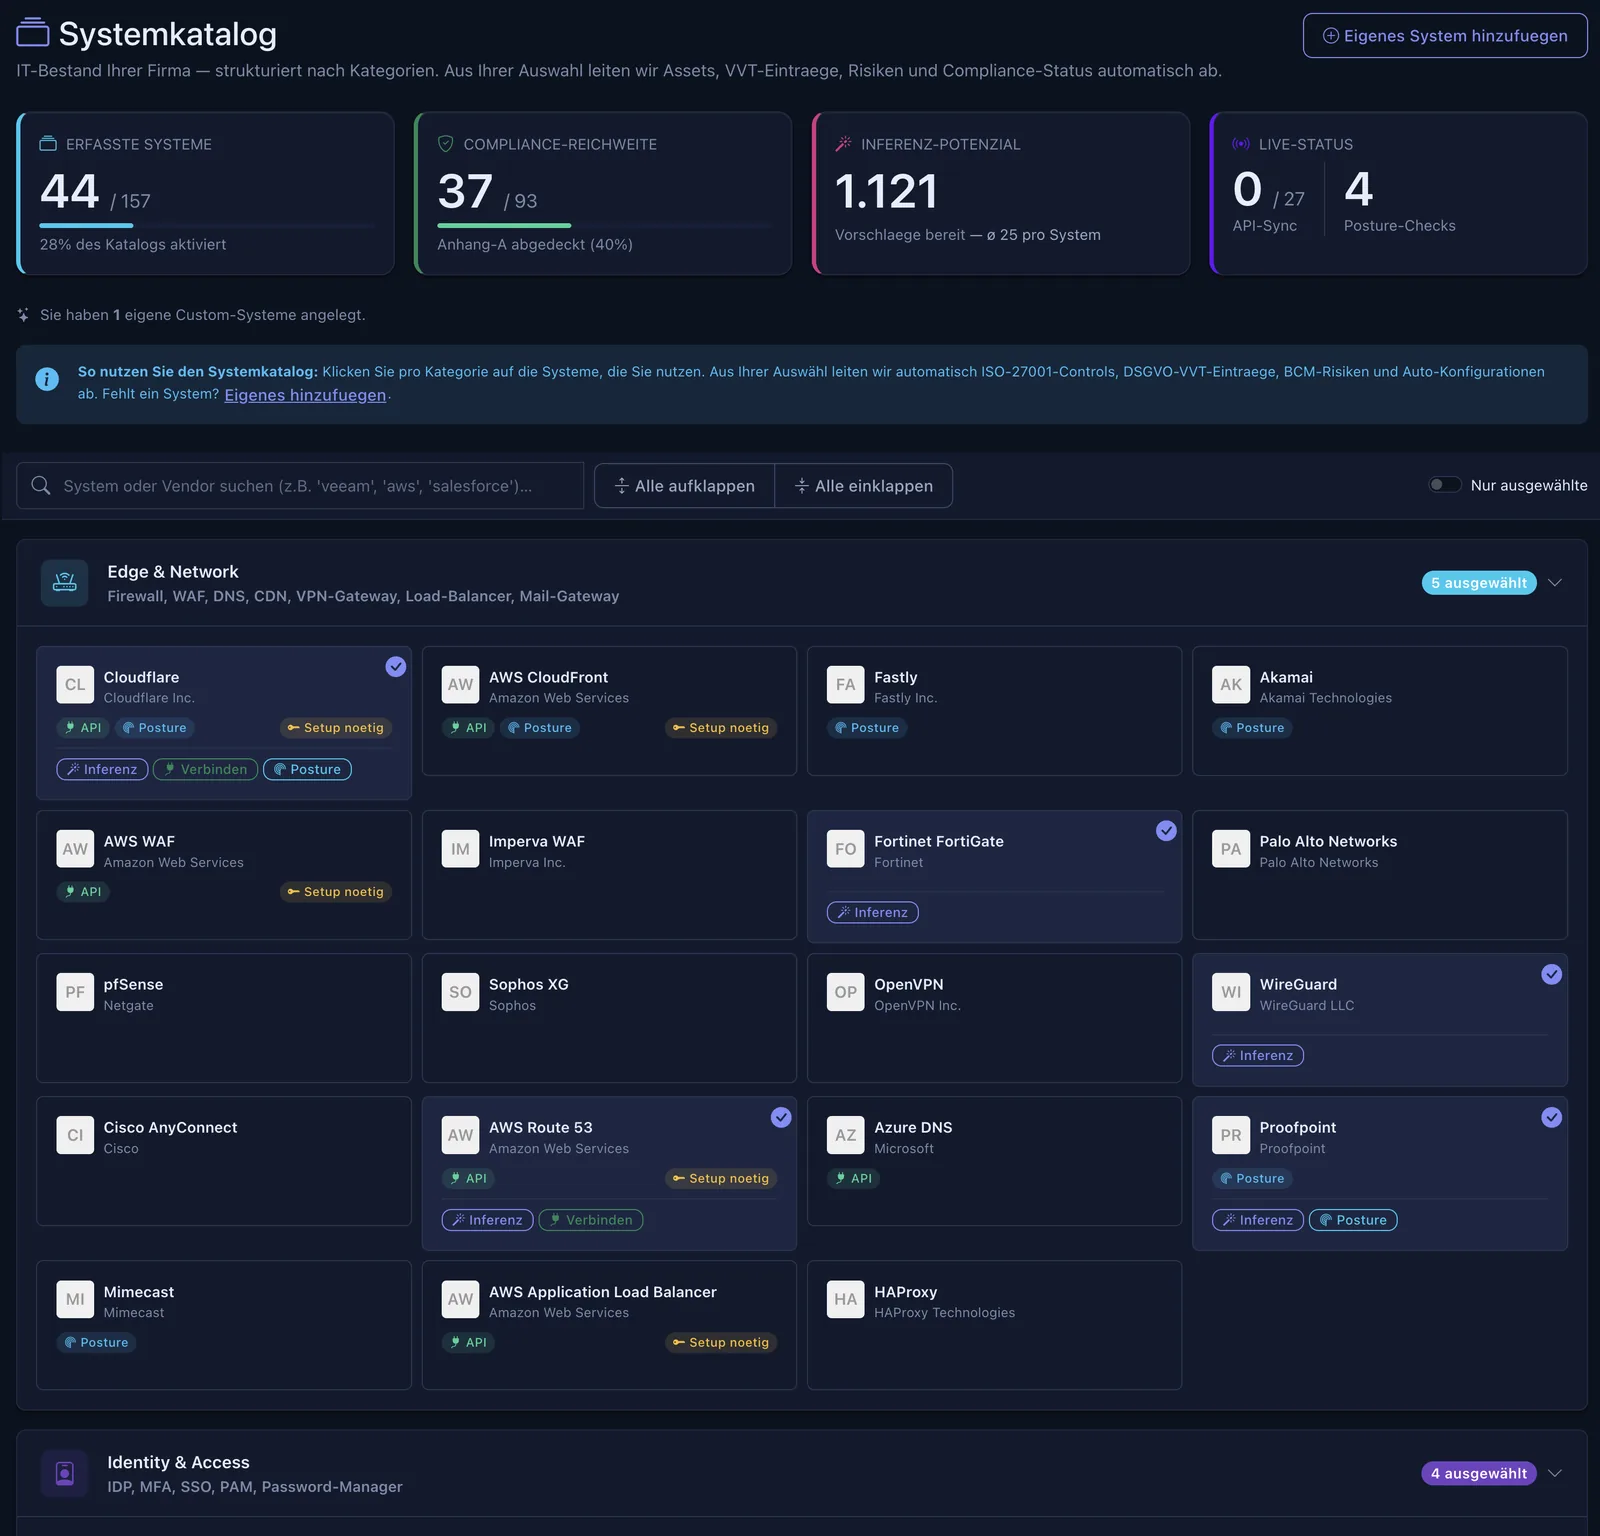Screen dimensions: 1600x1536
Task: Open the Inferenz-Potenzial stat card
Action: pos(1001,193)
